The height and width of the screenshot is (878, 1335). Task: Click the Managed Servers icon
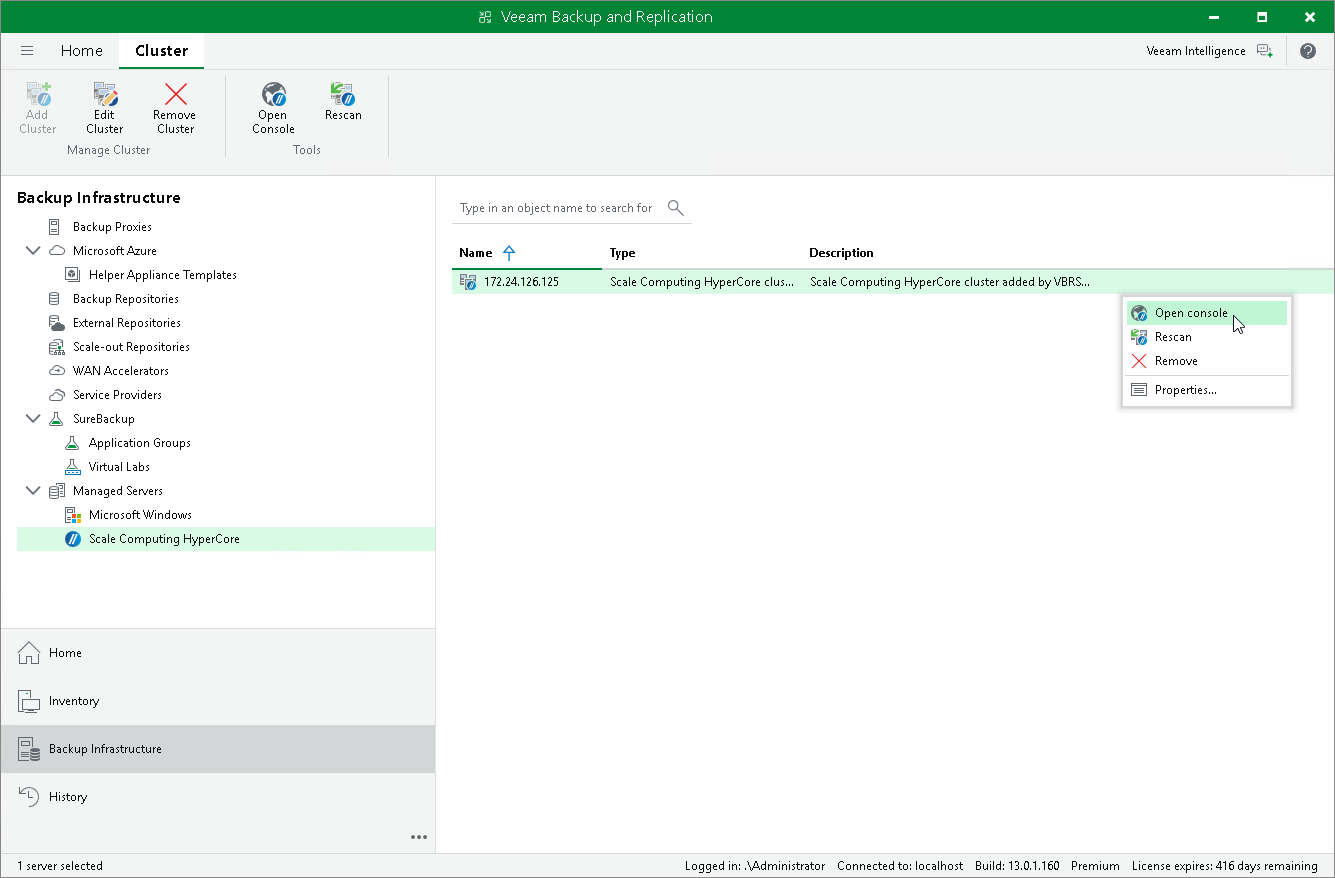(x=56, y=491)
